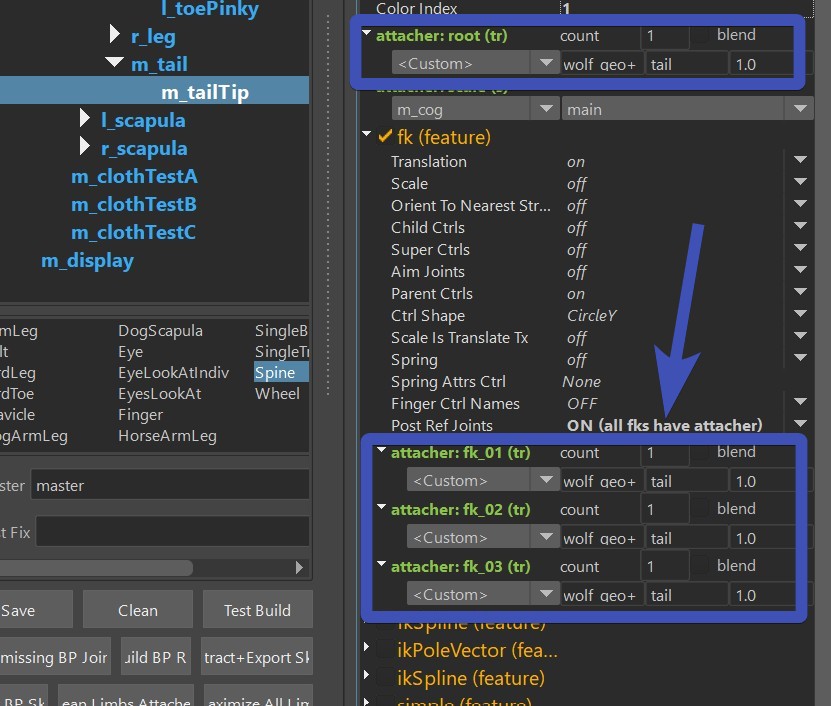
Task: Enable the ikPoleVector feature checkbox
Action: pyautogui.click(x=385, y=650)
